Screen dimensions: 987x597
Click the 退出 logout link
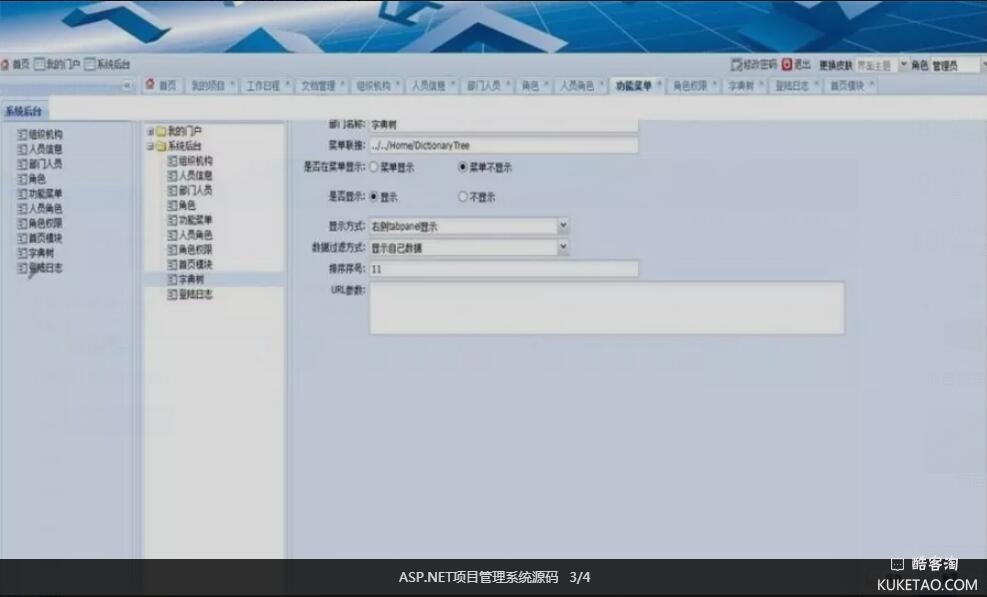coord(802,64)
